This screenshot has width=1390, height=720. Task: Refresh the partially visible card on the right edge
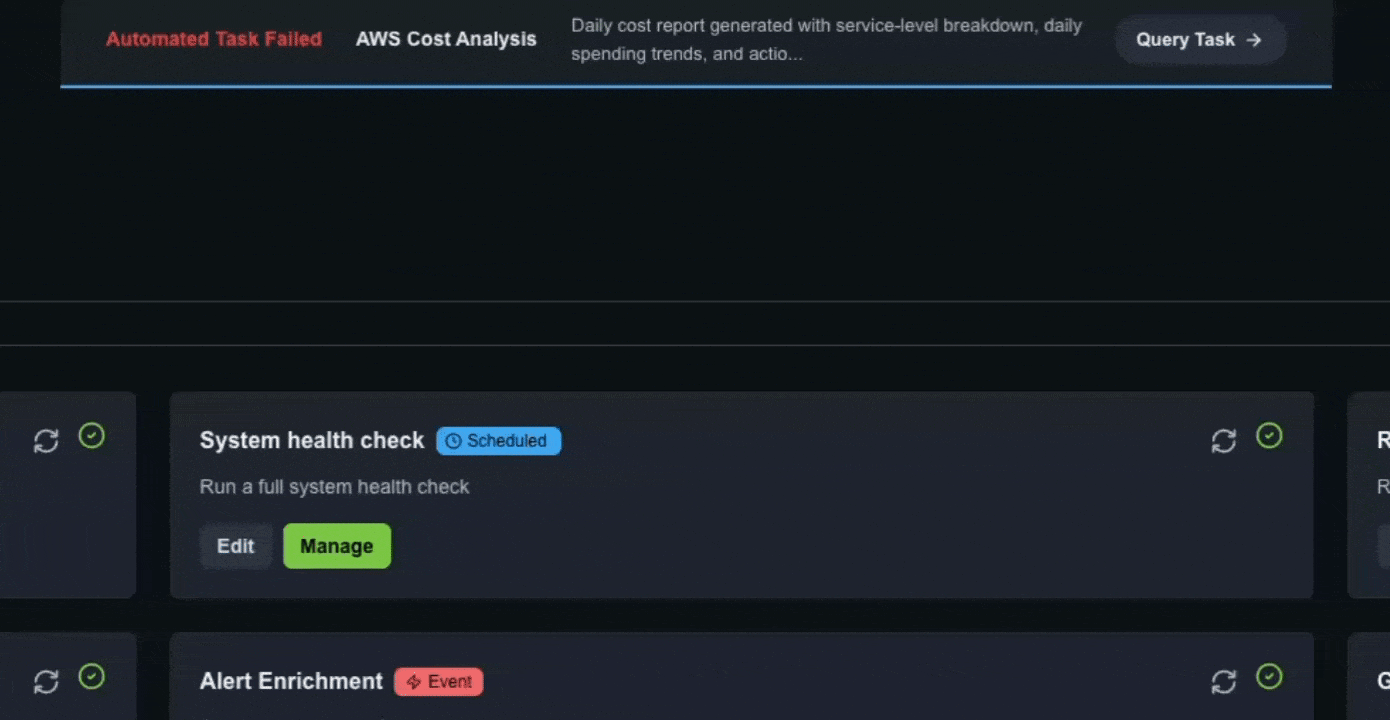(1384, 440)
